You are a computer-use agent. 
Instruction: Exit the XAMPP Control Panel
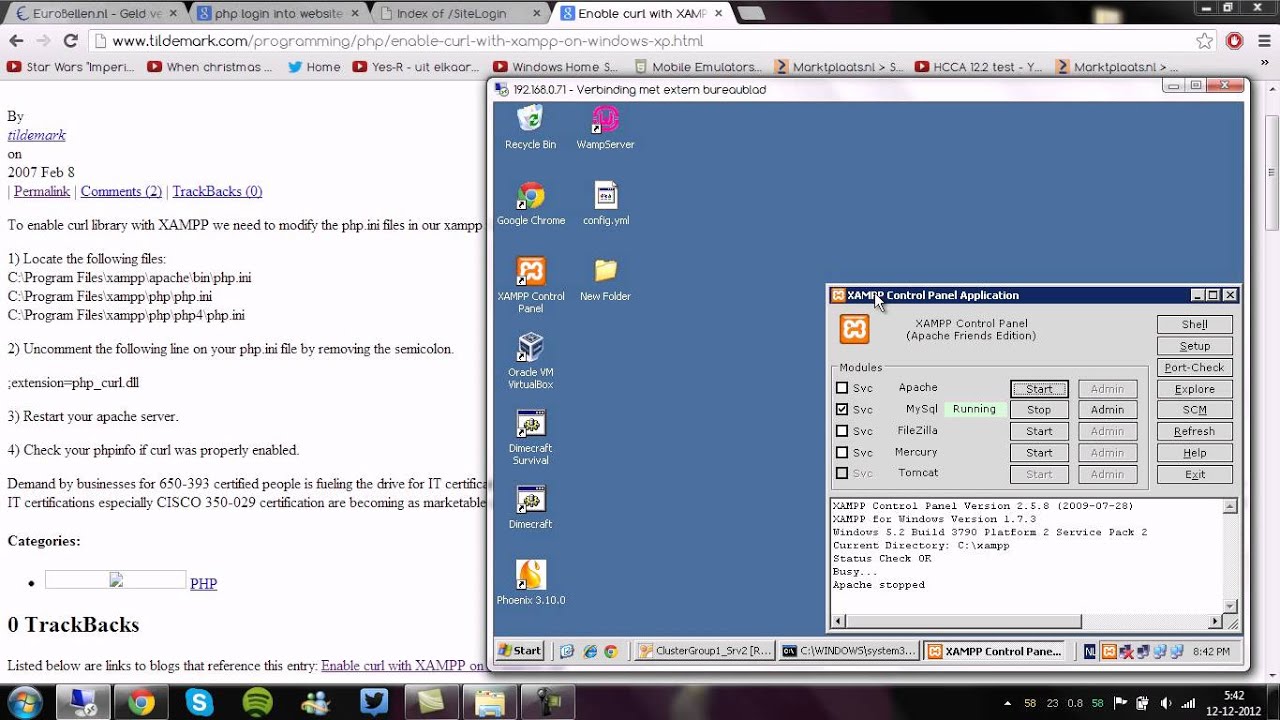1194,475
